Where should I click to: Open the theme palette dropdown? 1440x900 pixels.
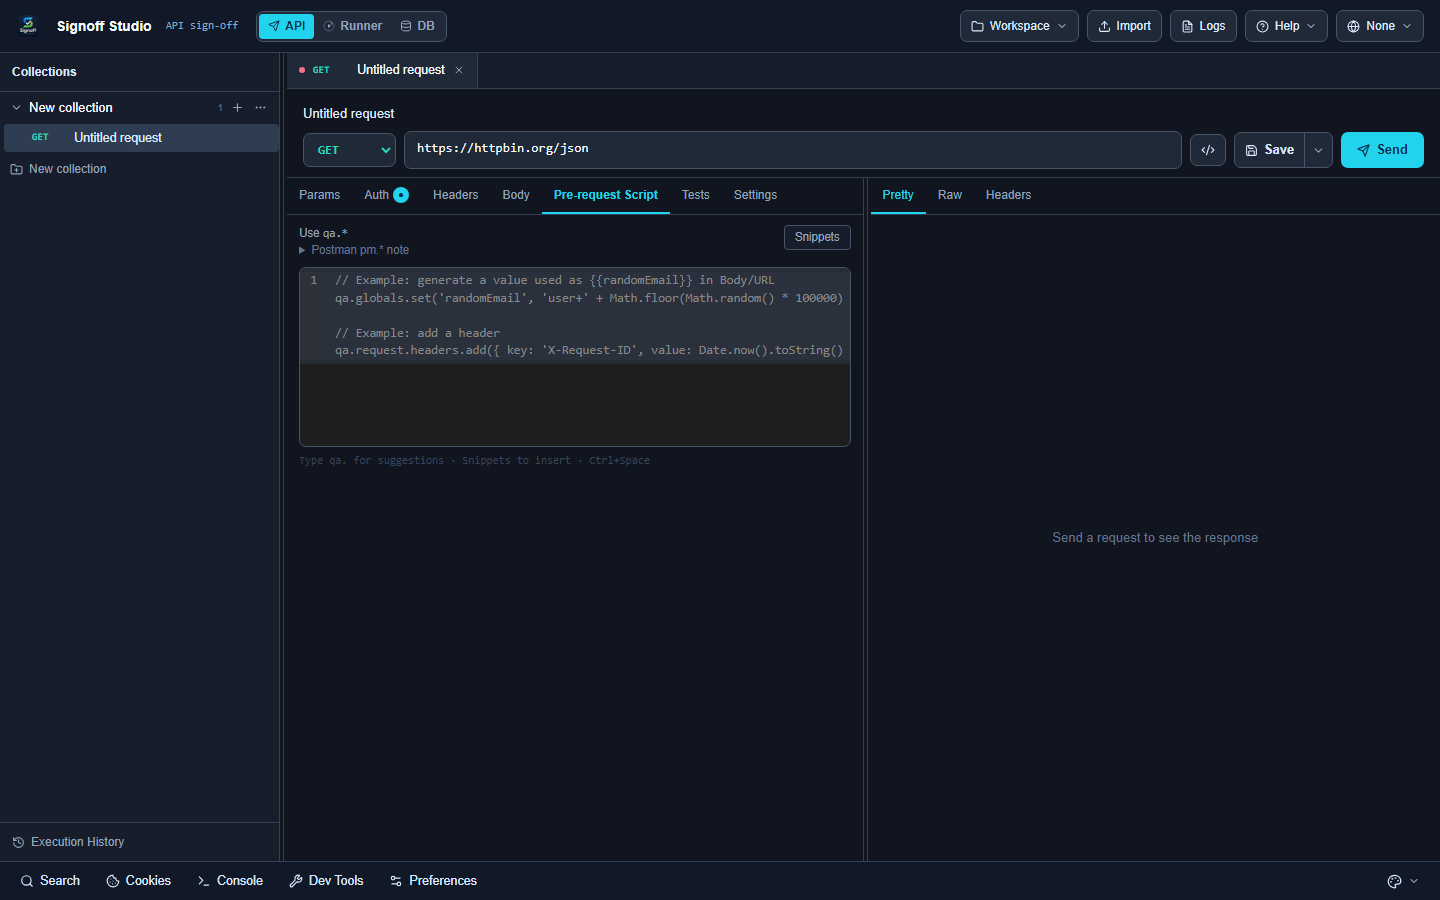click(x=1403, y=881)
